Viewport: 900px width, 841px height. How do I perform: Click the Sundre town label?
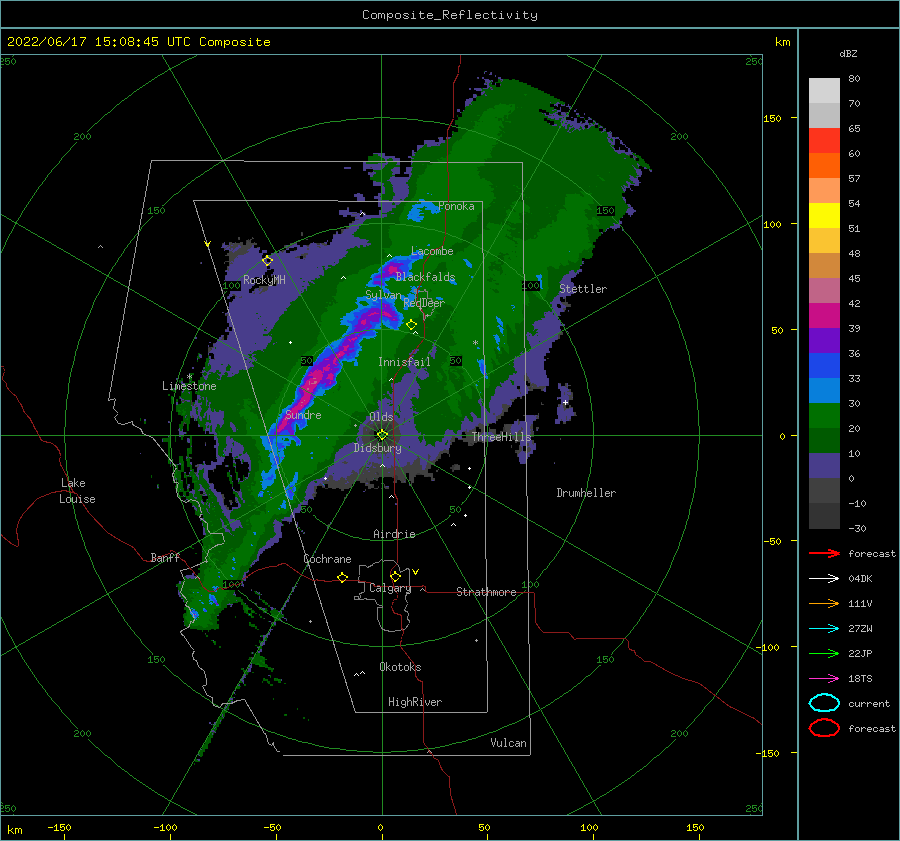[303, 415]
